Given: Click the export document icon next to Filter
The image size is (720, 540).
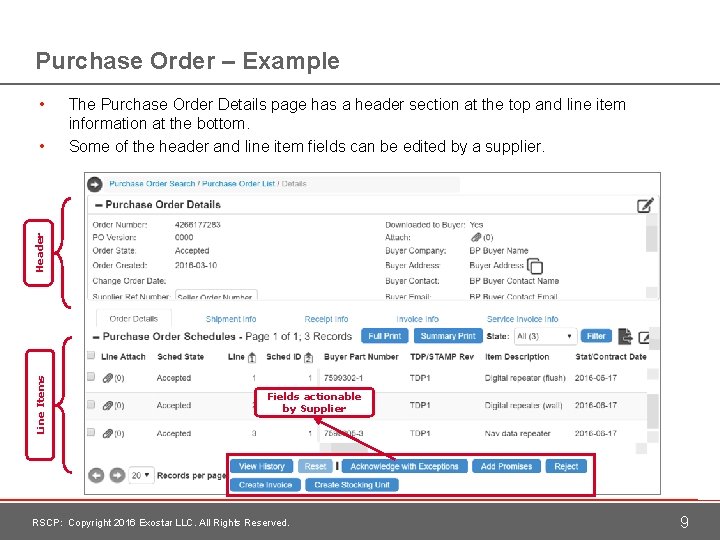Looking at the screenshot, I should 624,337.
